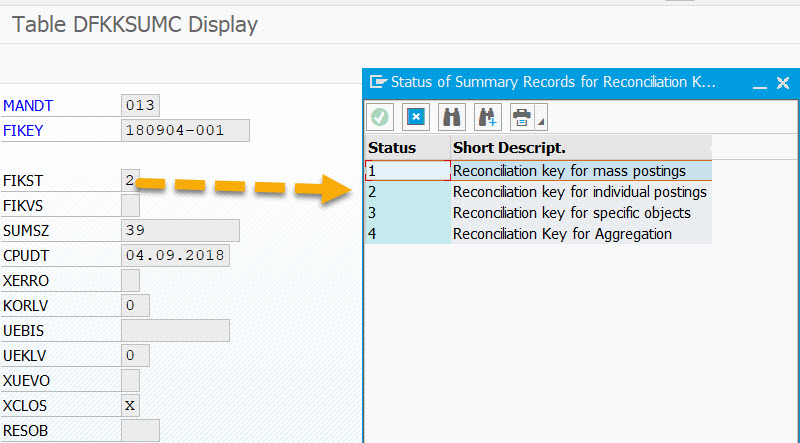Select Reconciliation key for individual postings
This screenshot has width=800, height=443.
[x=579, y=192]
